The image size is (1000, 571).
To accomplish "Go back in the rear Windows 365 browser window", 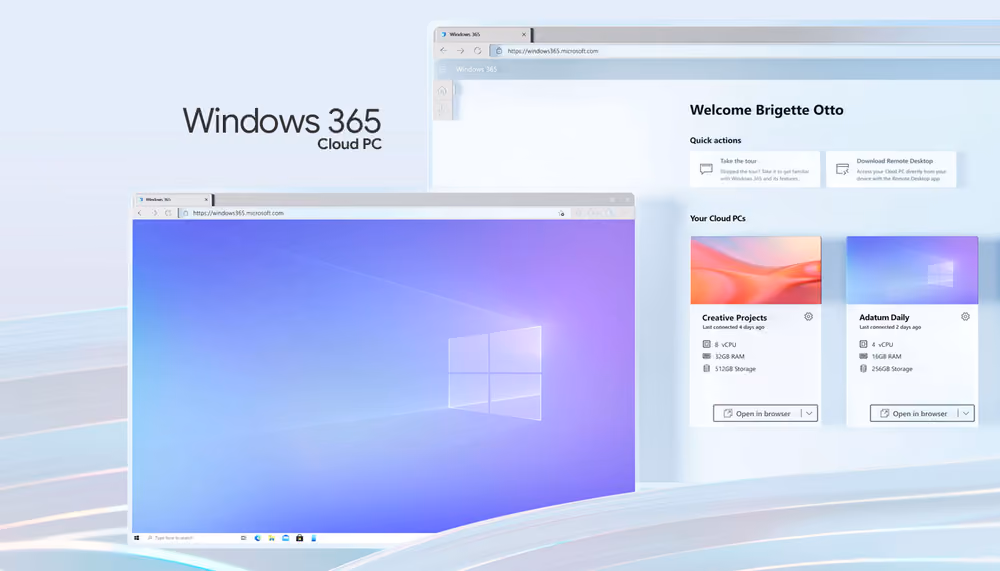I will (x=443, y=50).
